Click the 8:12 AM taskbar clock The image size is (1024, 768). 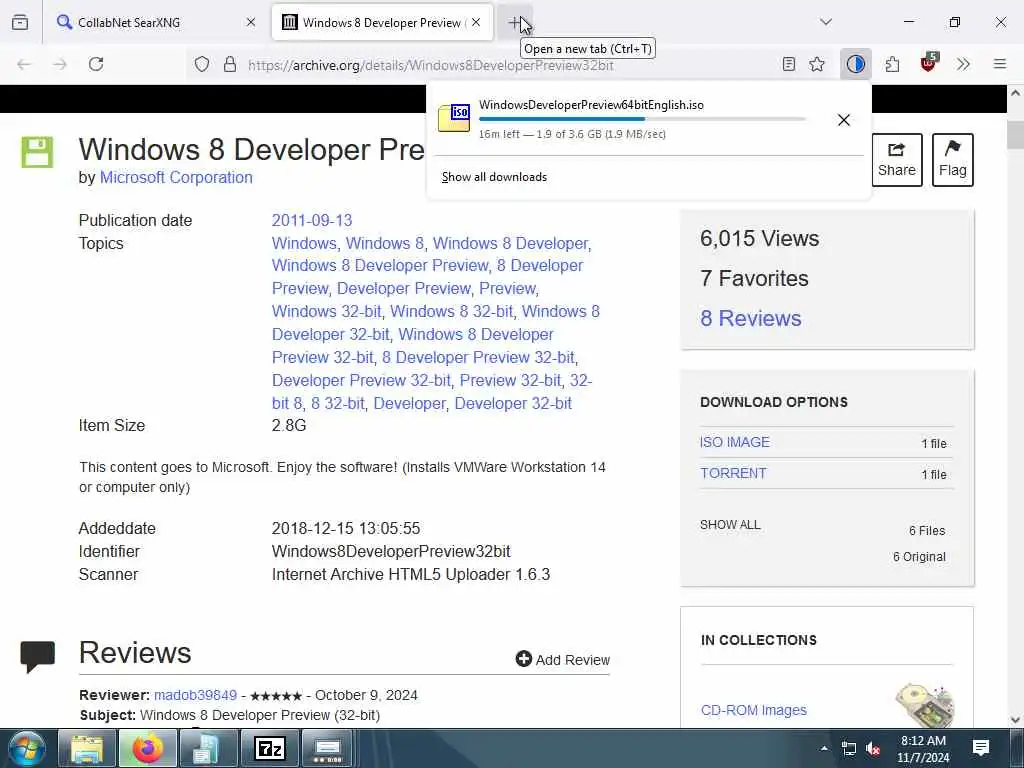[x=923, y=748]
